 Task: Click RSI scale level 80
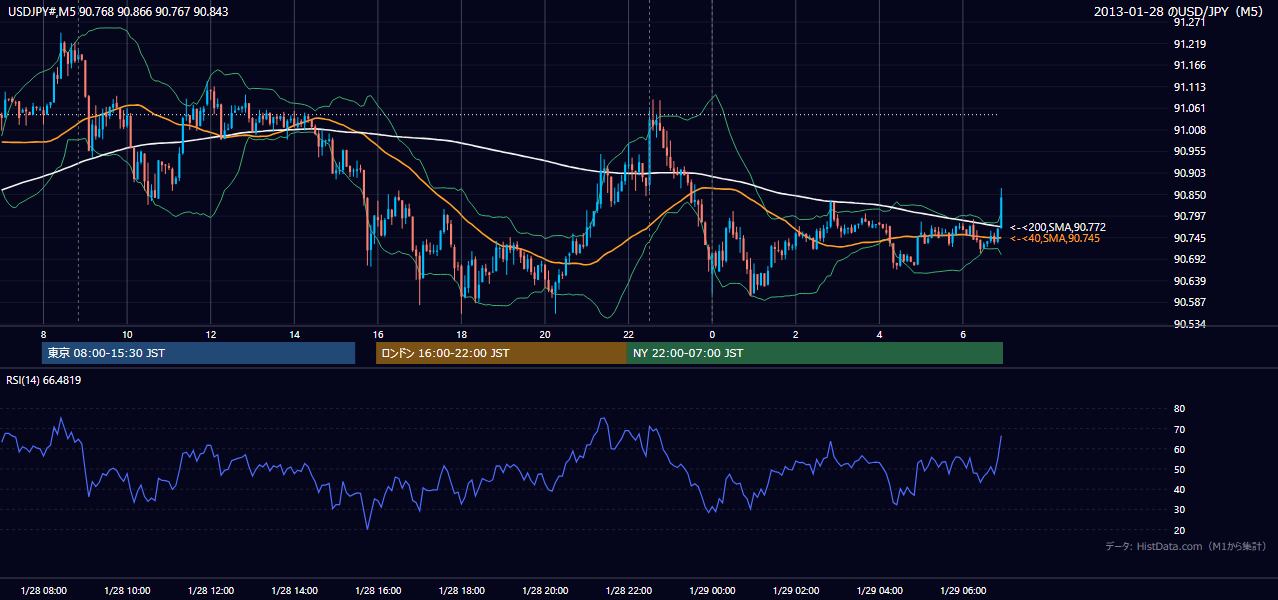point(1180,409)
